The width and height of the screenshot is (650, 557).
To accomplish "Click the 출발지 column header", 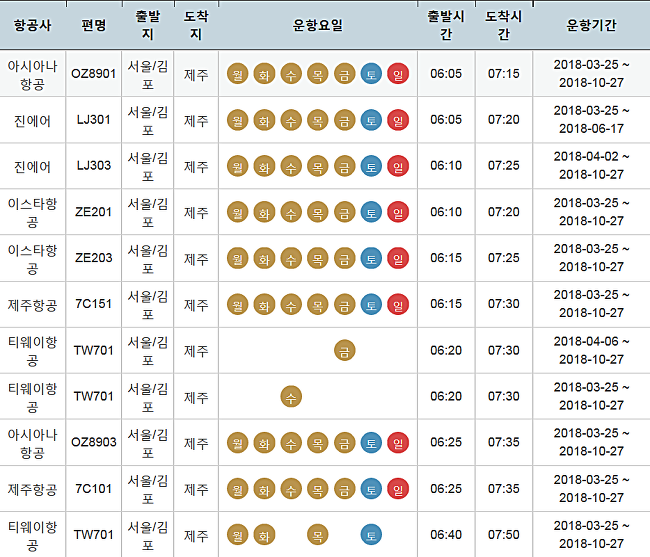I will 148,25.
